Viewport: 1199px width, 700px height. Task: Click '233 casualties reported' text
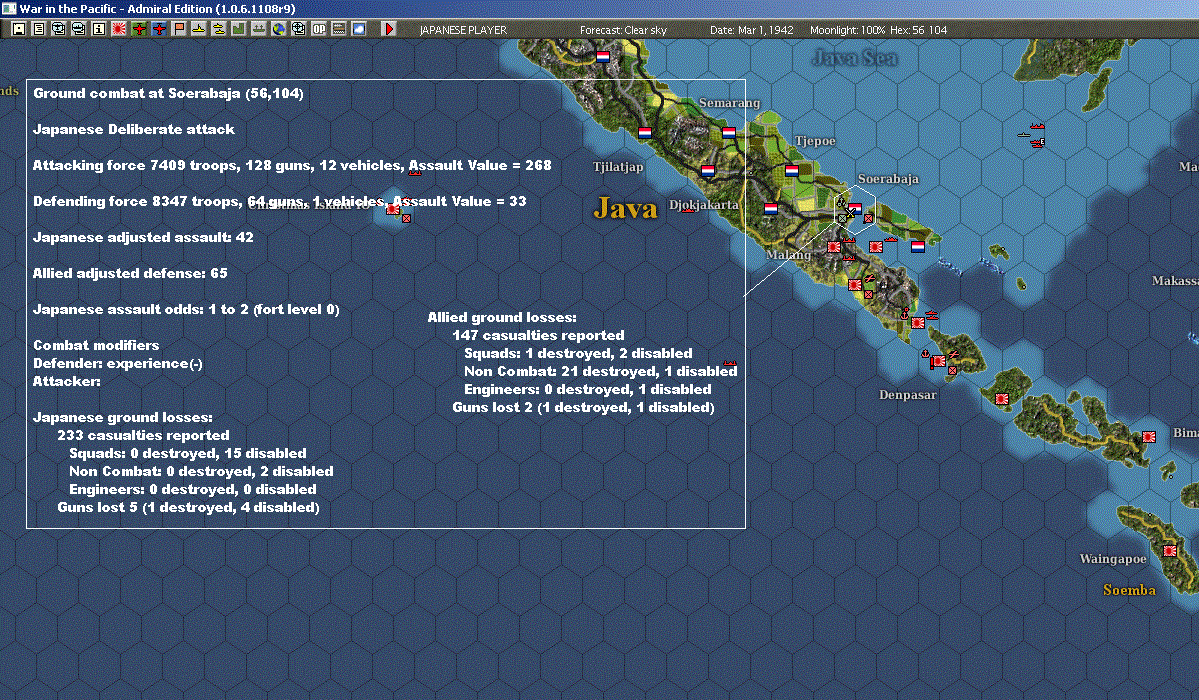(x=143, y=435)
